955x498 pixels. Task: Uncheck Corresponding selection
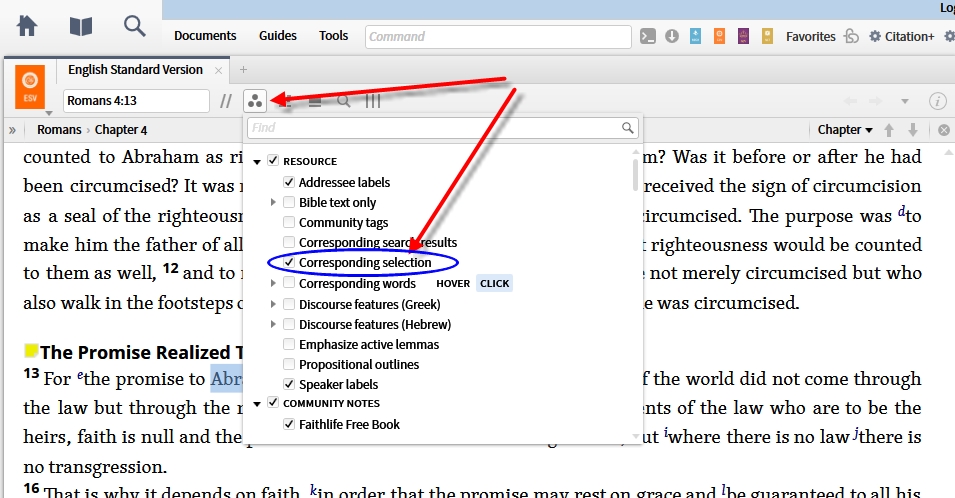click(289, 262)
